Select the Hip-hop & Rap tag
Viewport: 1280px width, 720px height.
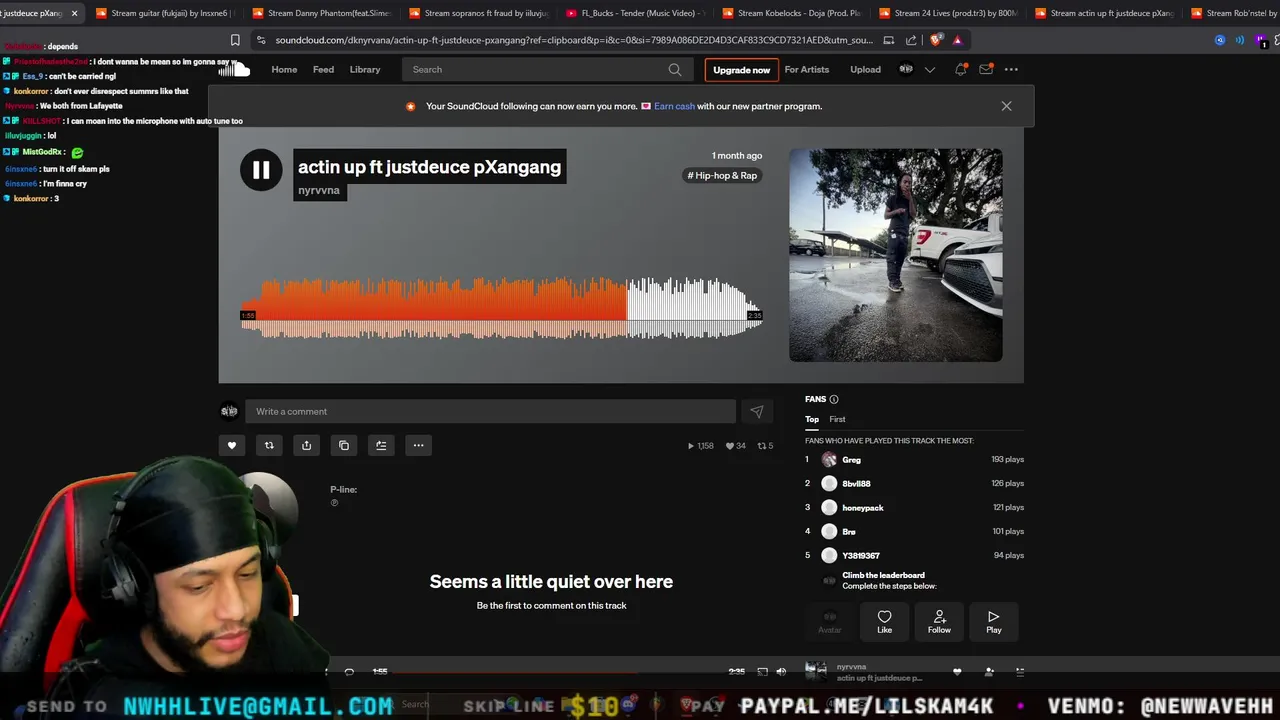pyautogui.click(x=722, y=176)
